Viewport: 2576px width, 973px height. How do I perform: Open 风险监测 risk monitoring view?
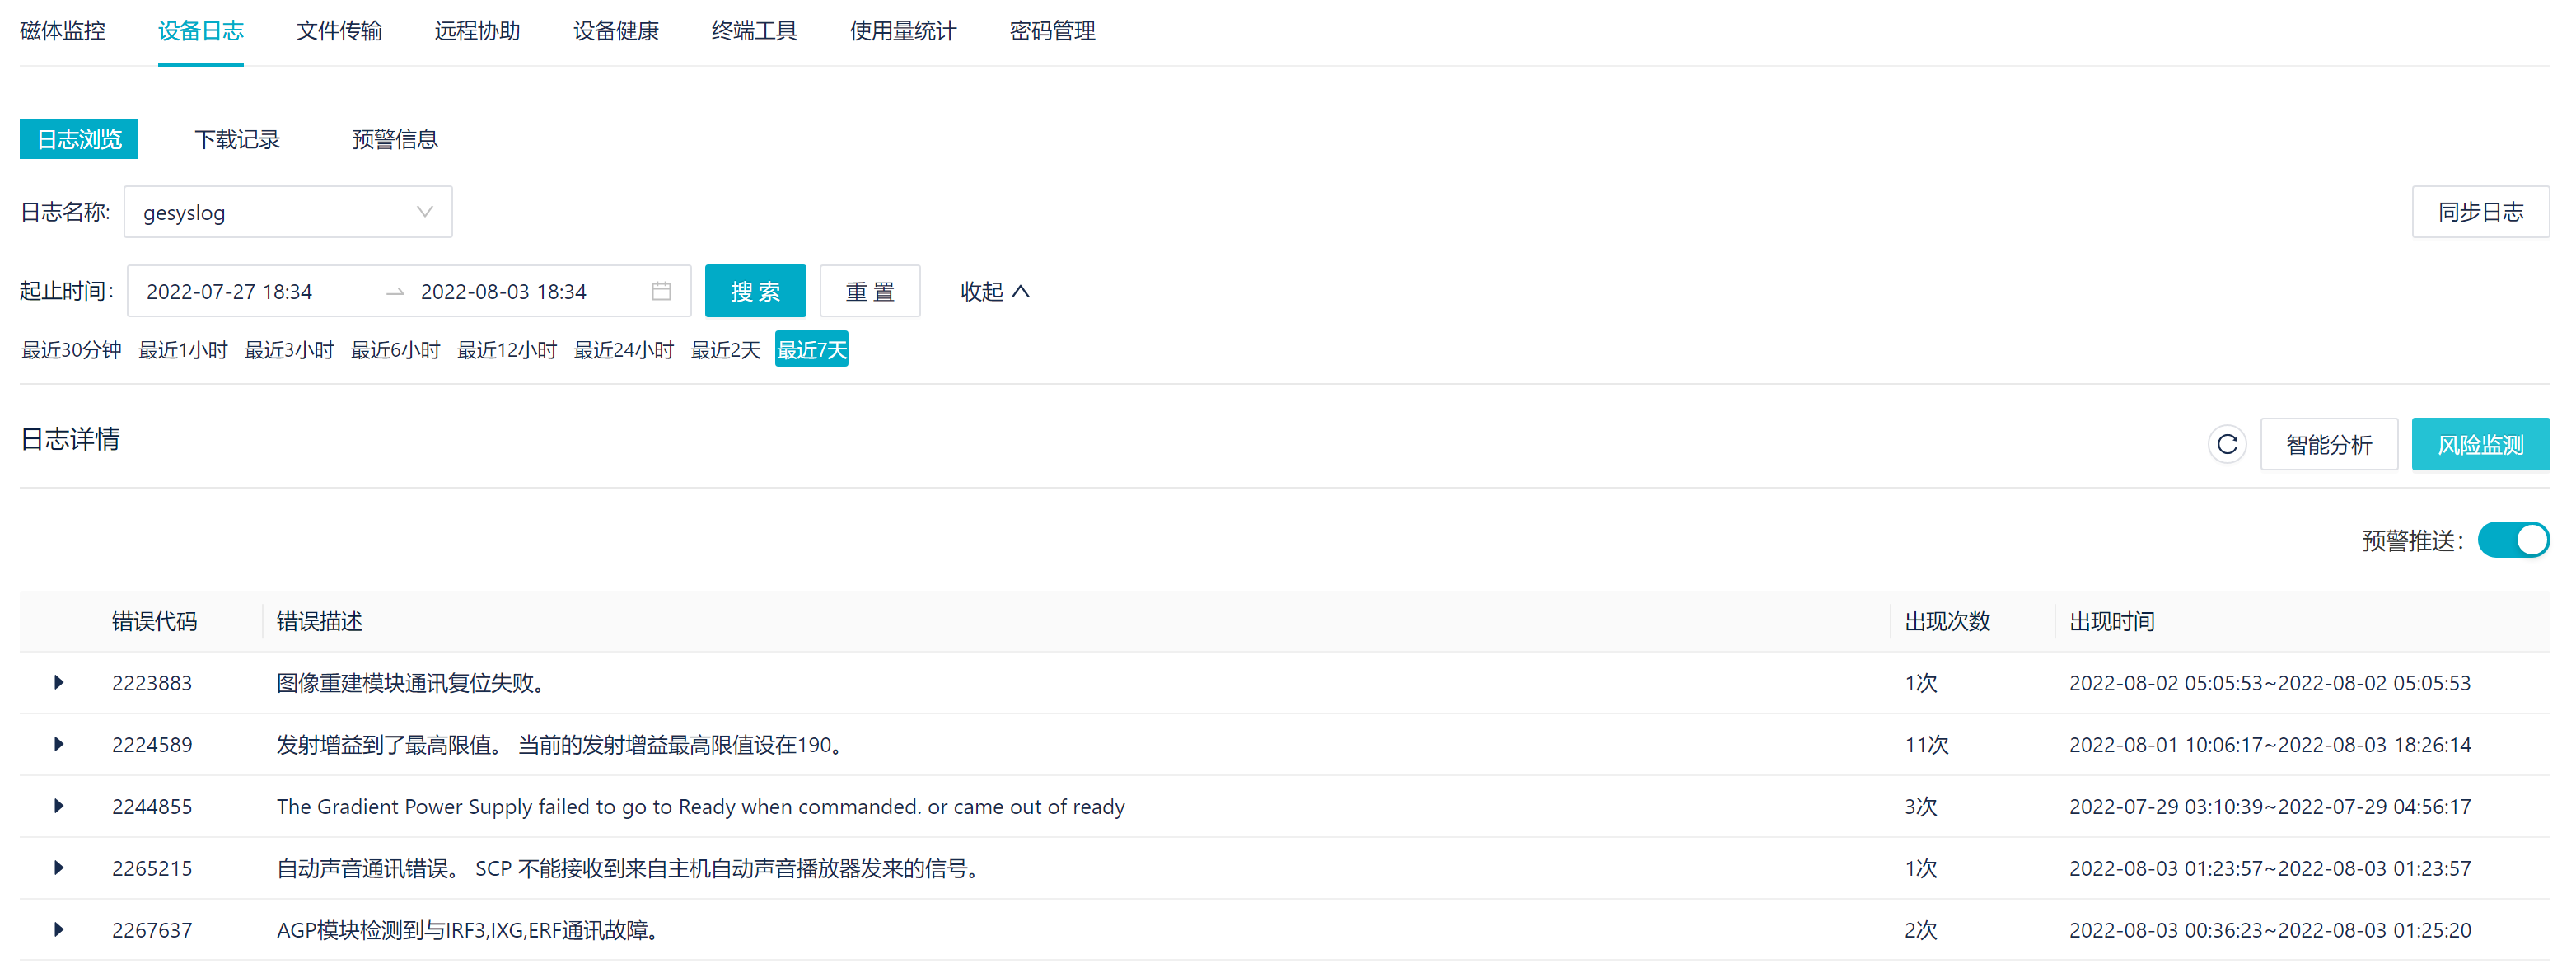click(2481, 444)
